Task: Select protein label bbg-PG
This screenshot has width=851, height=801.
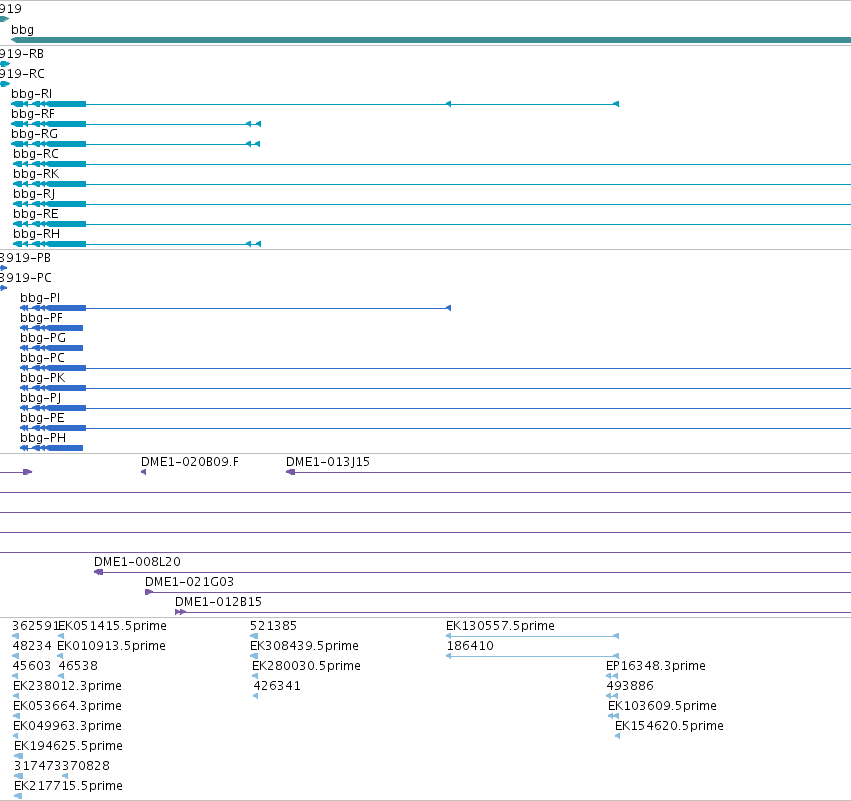Action: (x=43, y=338)
